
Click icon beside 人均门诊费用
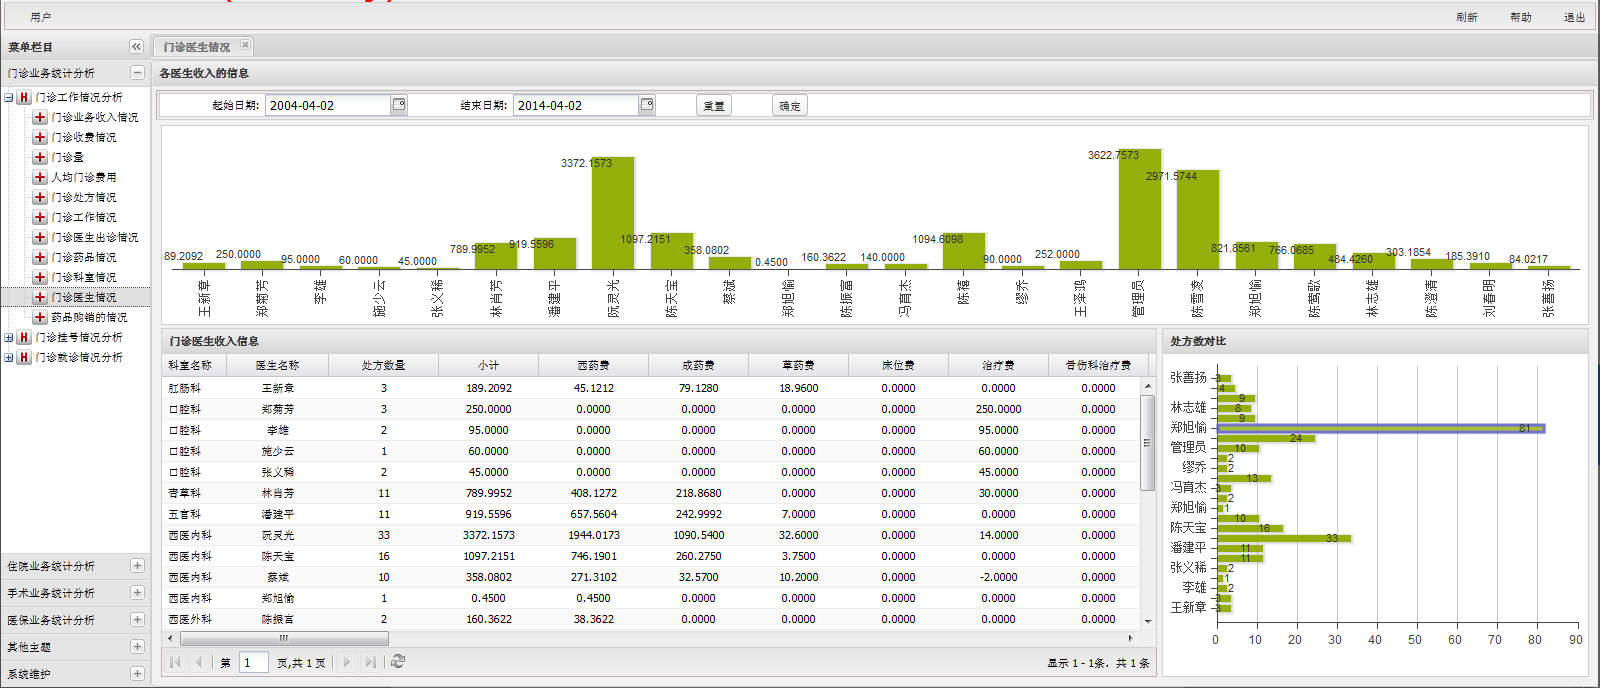(40, 177)
